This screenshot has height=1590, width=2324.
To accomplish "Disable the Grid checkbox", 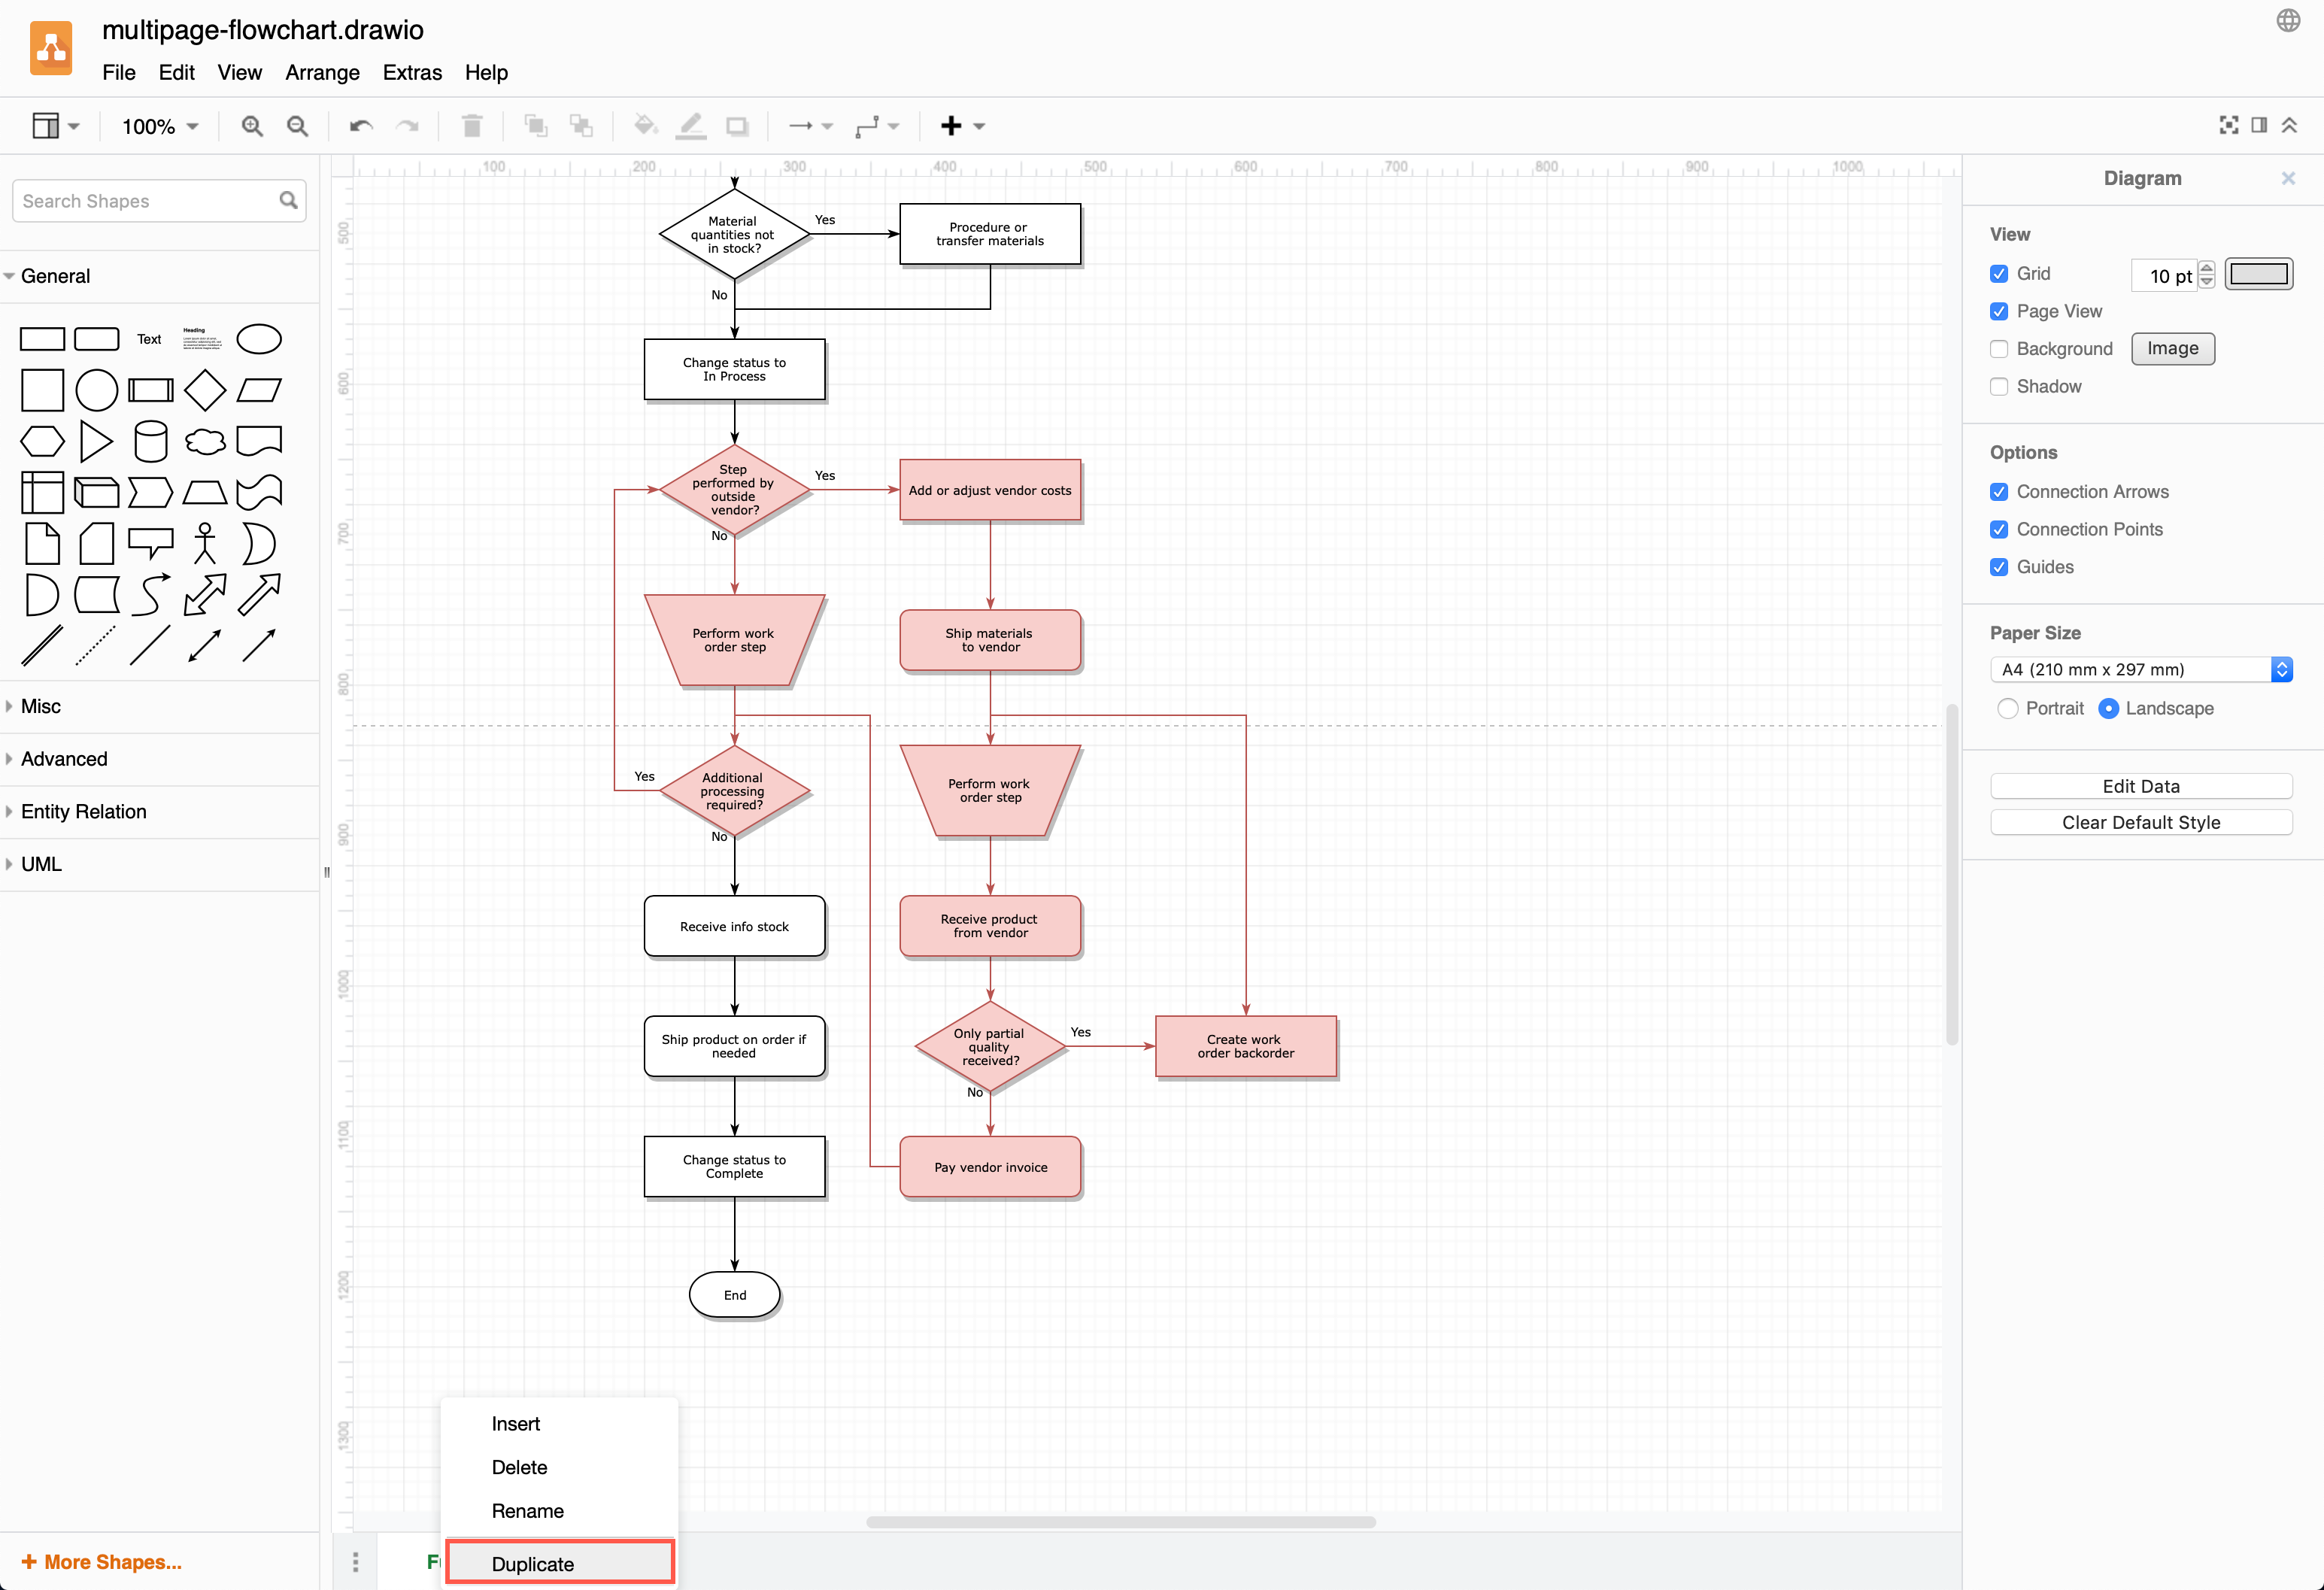I will (x=1999, y=274).
